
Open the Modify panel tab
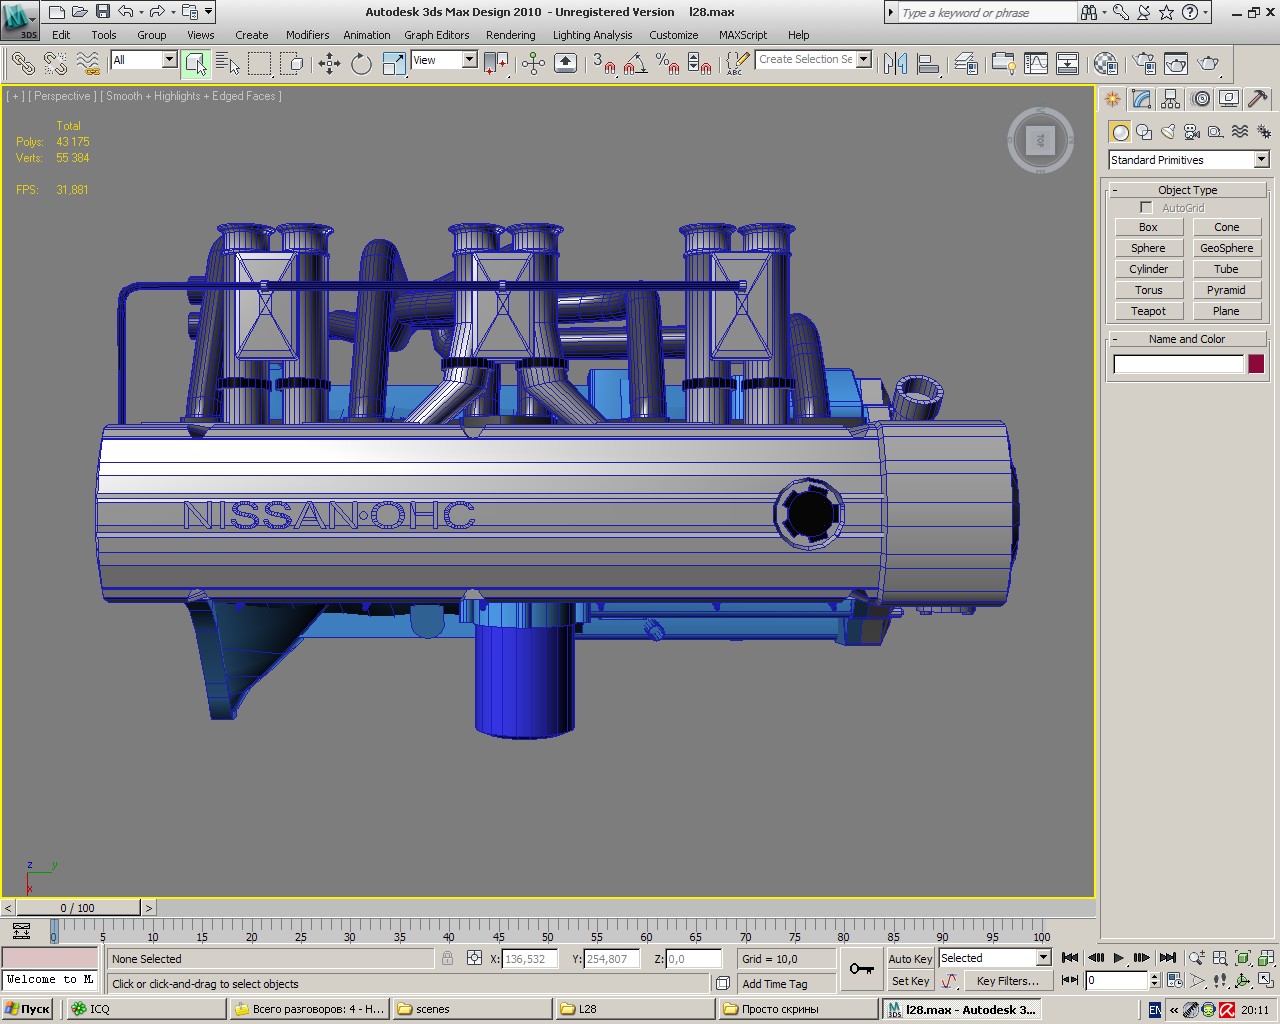(x=1141, y=99)
